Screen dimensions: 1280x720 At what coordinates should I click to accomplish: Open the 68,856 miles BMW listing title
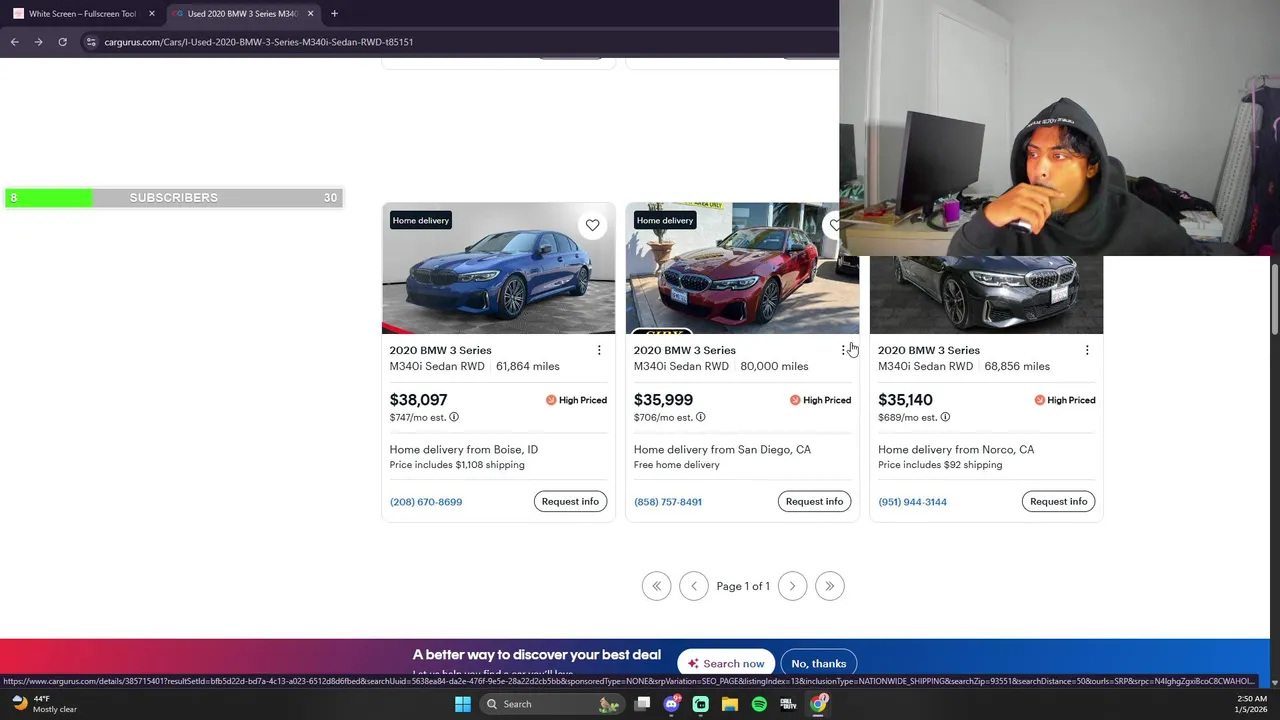pos(929,350)
